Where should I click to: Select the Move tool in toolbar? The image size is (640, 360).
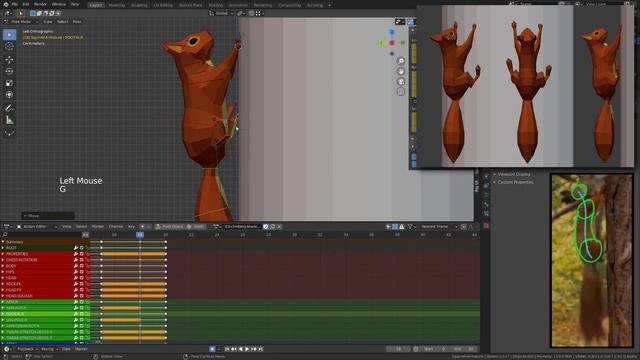(9, 60)
